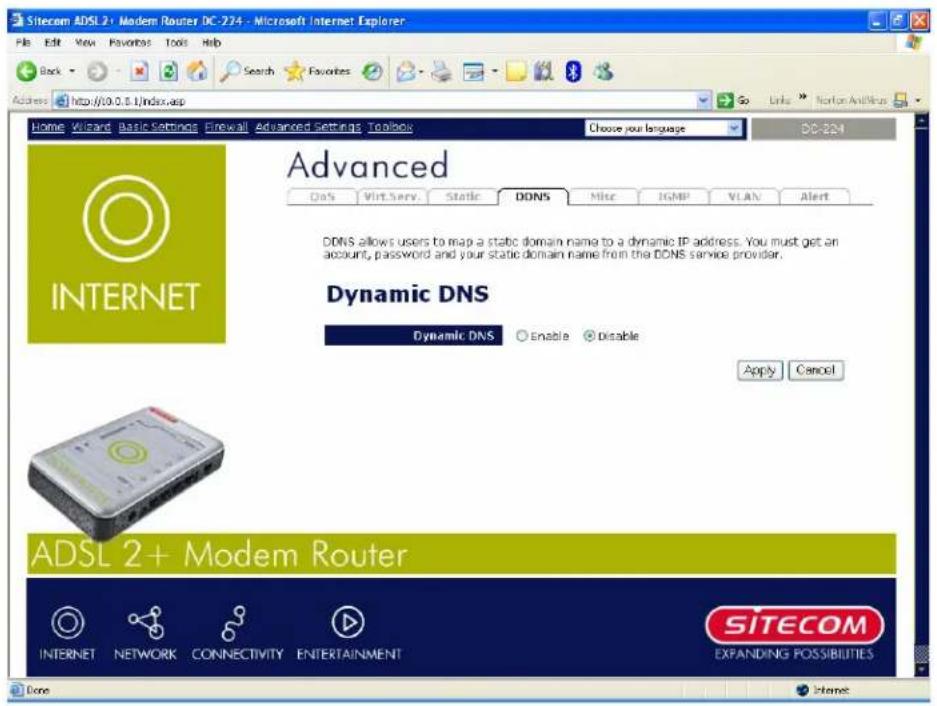Stop page loading with red X icon
937x706 pixels.
(x=140, y=71)
